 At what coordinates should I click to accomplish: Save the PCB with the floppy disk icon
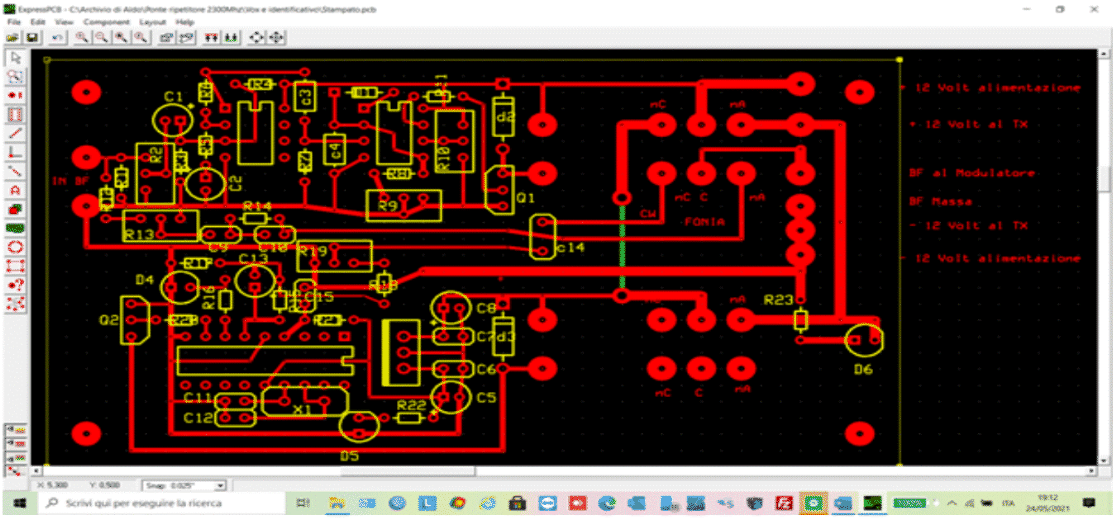tap(31, 38)
